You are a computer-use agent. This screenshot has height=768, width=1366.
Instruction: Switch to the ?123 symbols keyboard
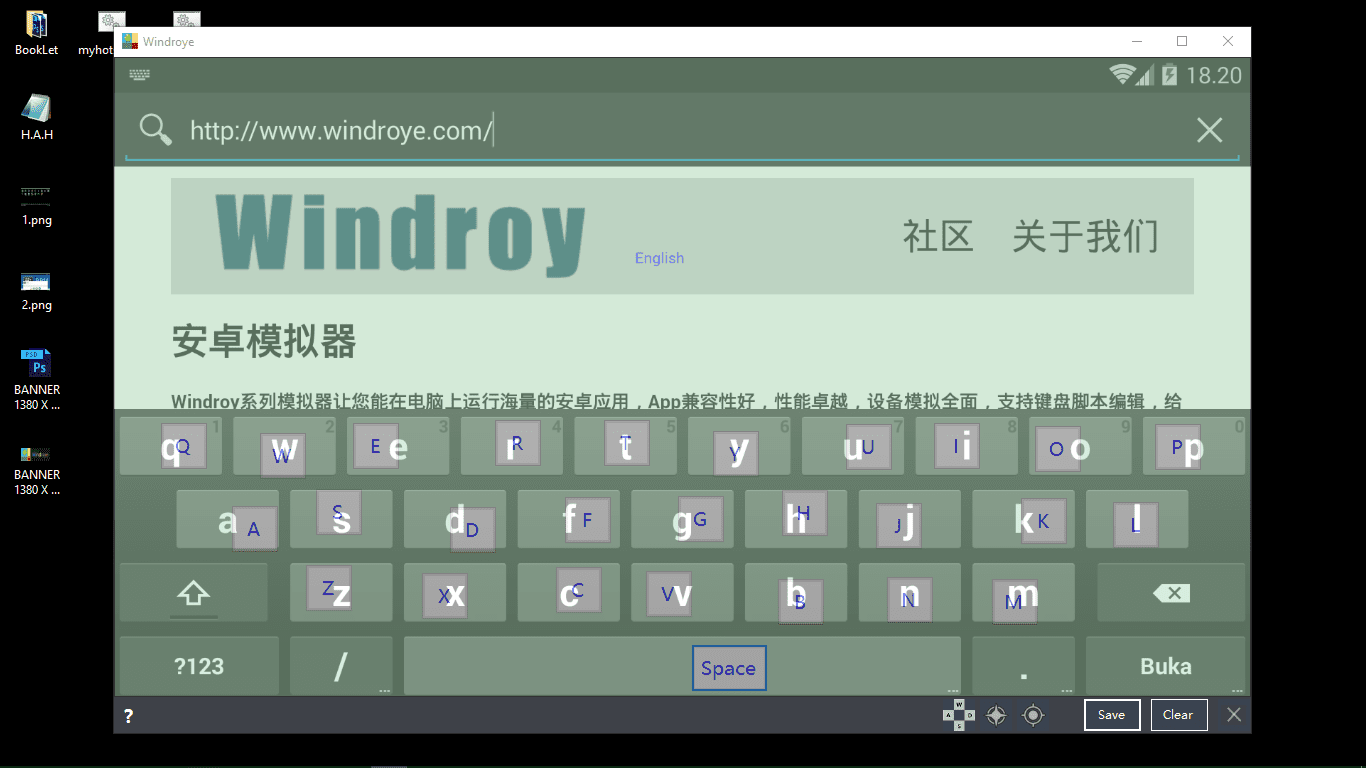point(199,666)
